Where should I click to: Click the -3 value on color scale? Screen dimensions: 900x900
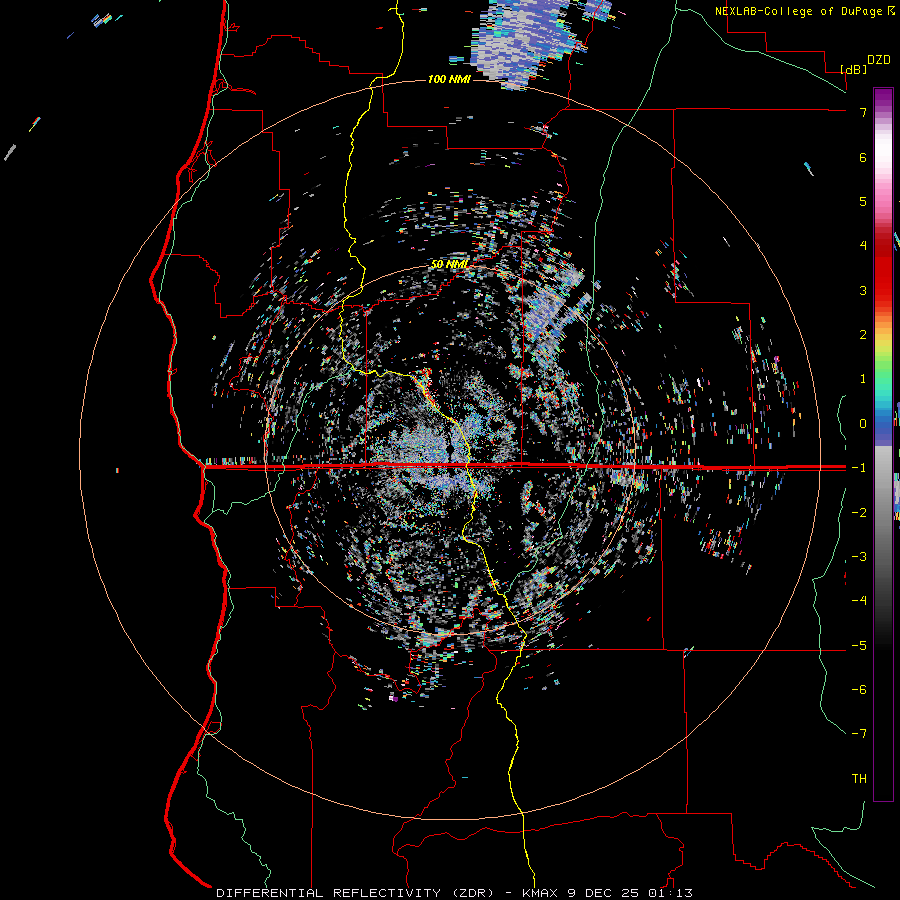(x=859, y=557)
